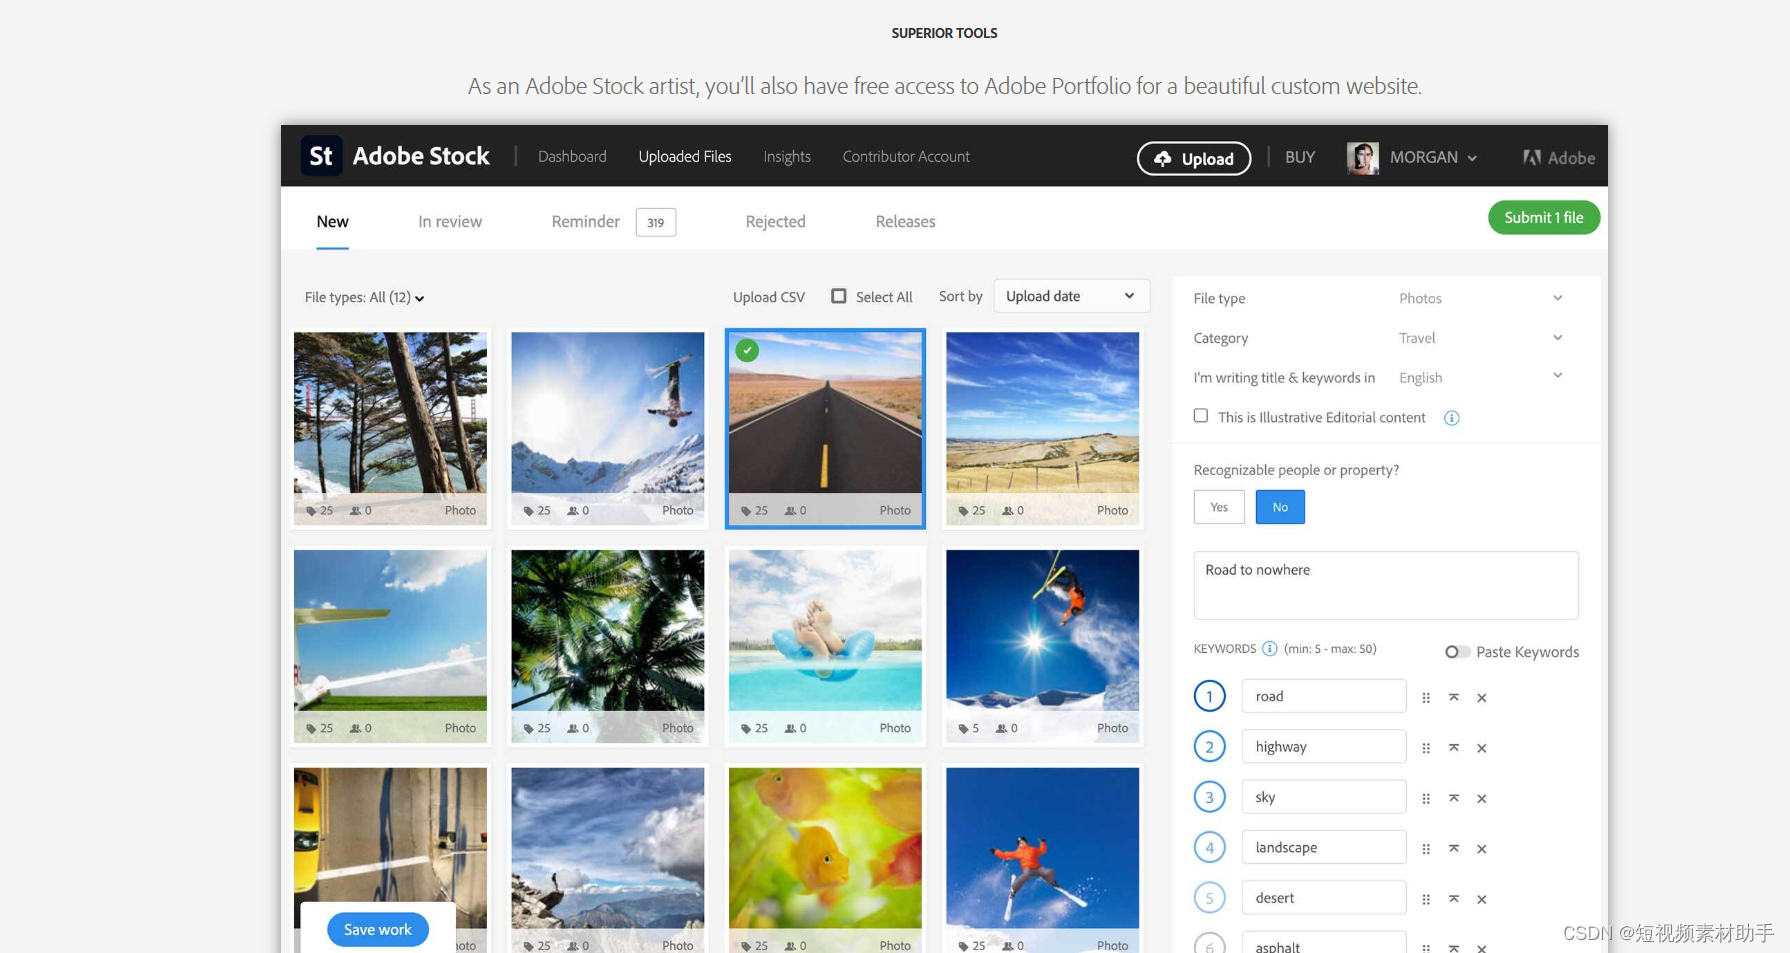Open Contributor Account nav item
This screenshot has width=1790, height=953.
point(906,156)
